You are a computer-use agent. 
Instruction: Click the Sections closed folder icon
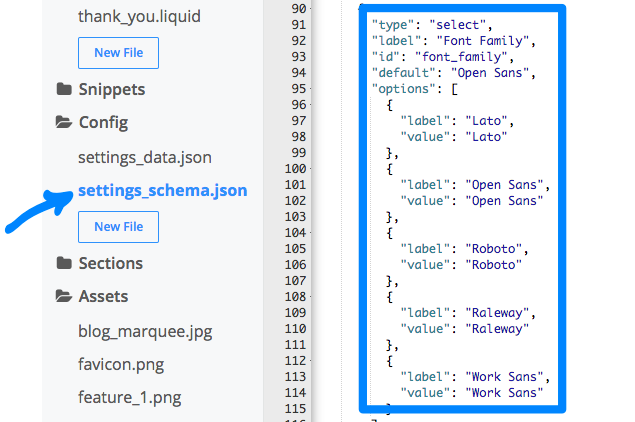[x=64, y=263]
